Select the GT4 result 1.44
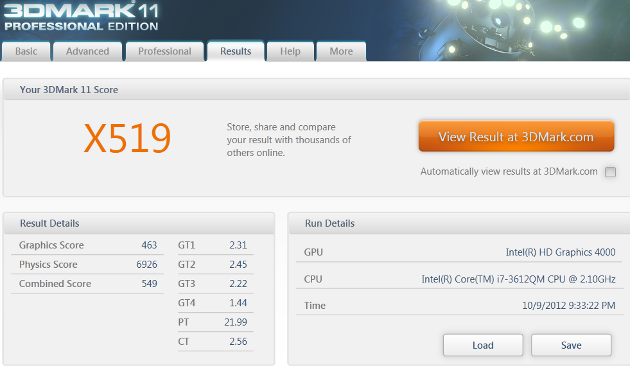Screen dimensions: 630x366 click(x=238, y=303)
